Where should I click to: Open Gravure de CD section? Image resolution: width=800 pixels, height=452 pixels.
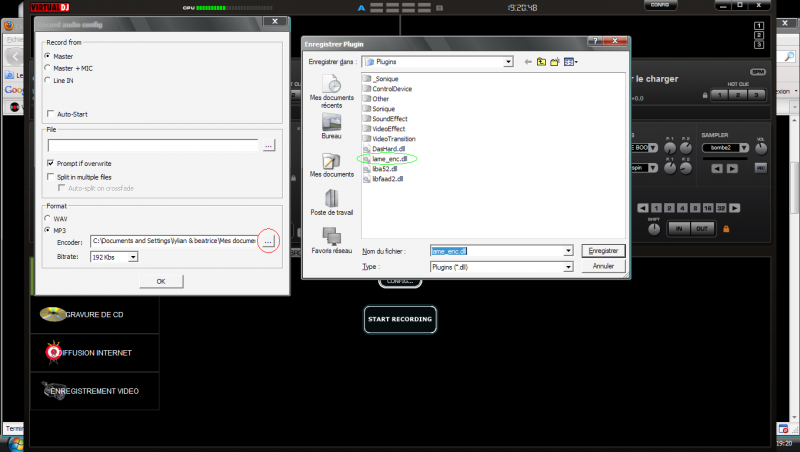[94, 315]
